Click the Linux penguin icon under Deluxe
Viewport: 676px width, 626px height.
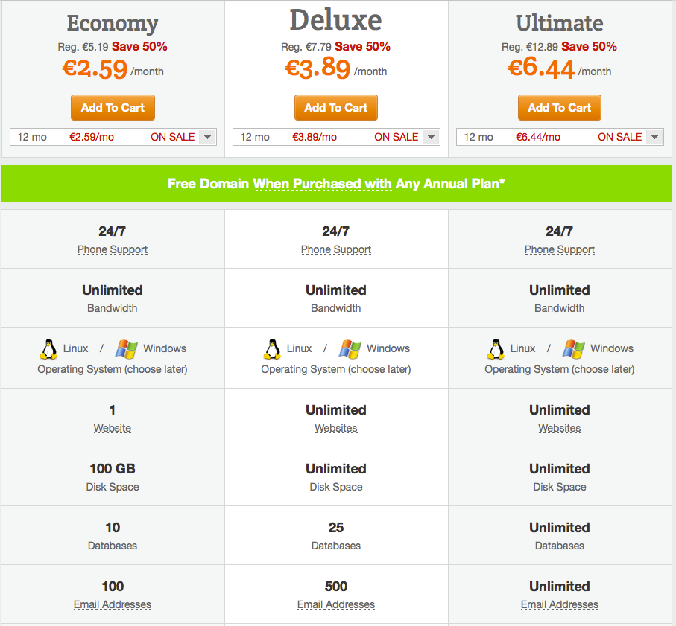(272, 349)
